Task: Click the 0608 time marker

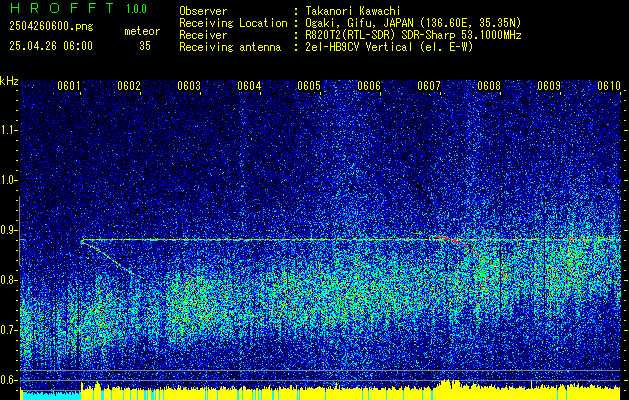Action: 489,86
